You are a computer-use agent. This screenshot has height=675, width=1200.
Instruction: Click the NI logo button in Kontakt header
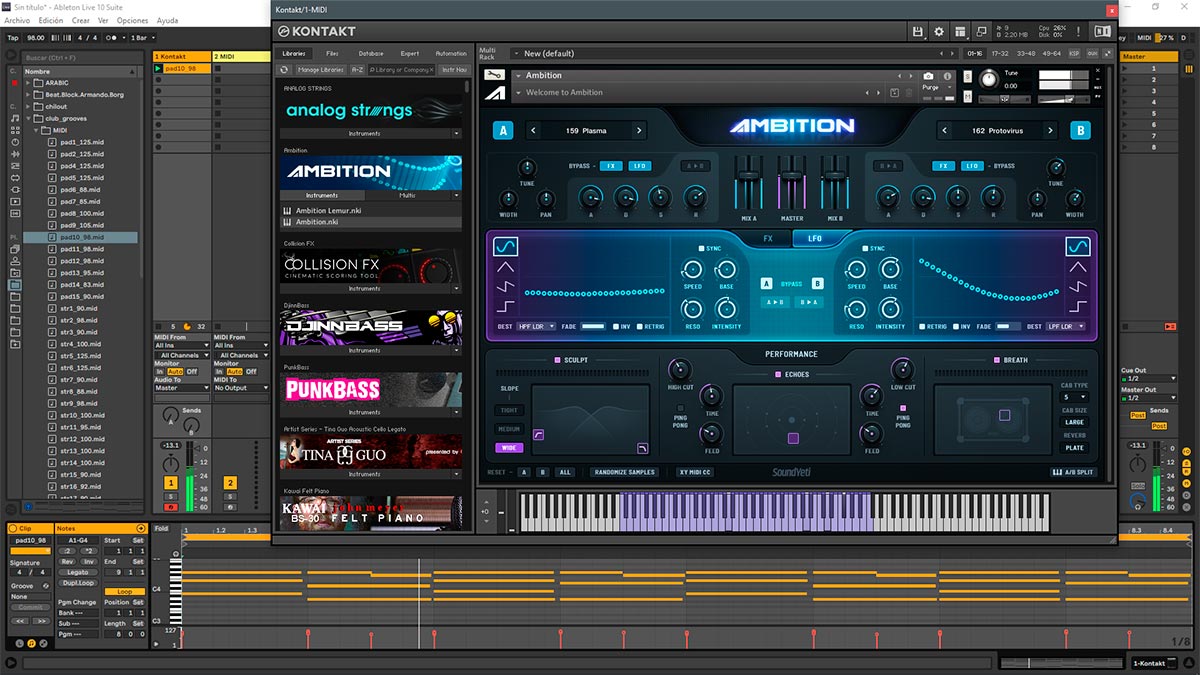[1103, 32]
